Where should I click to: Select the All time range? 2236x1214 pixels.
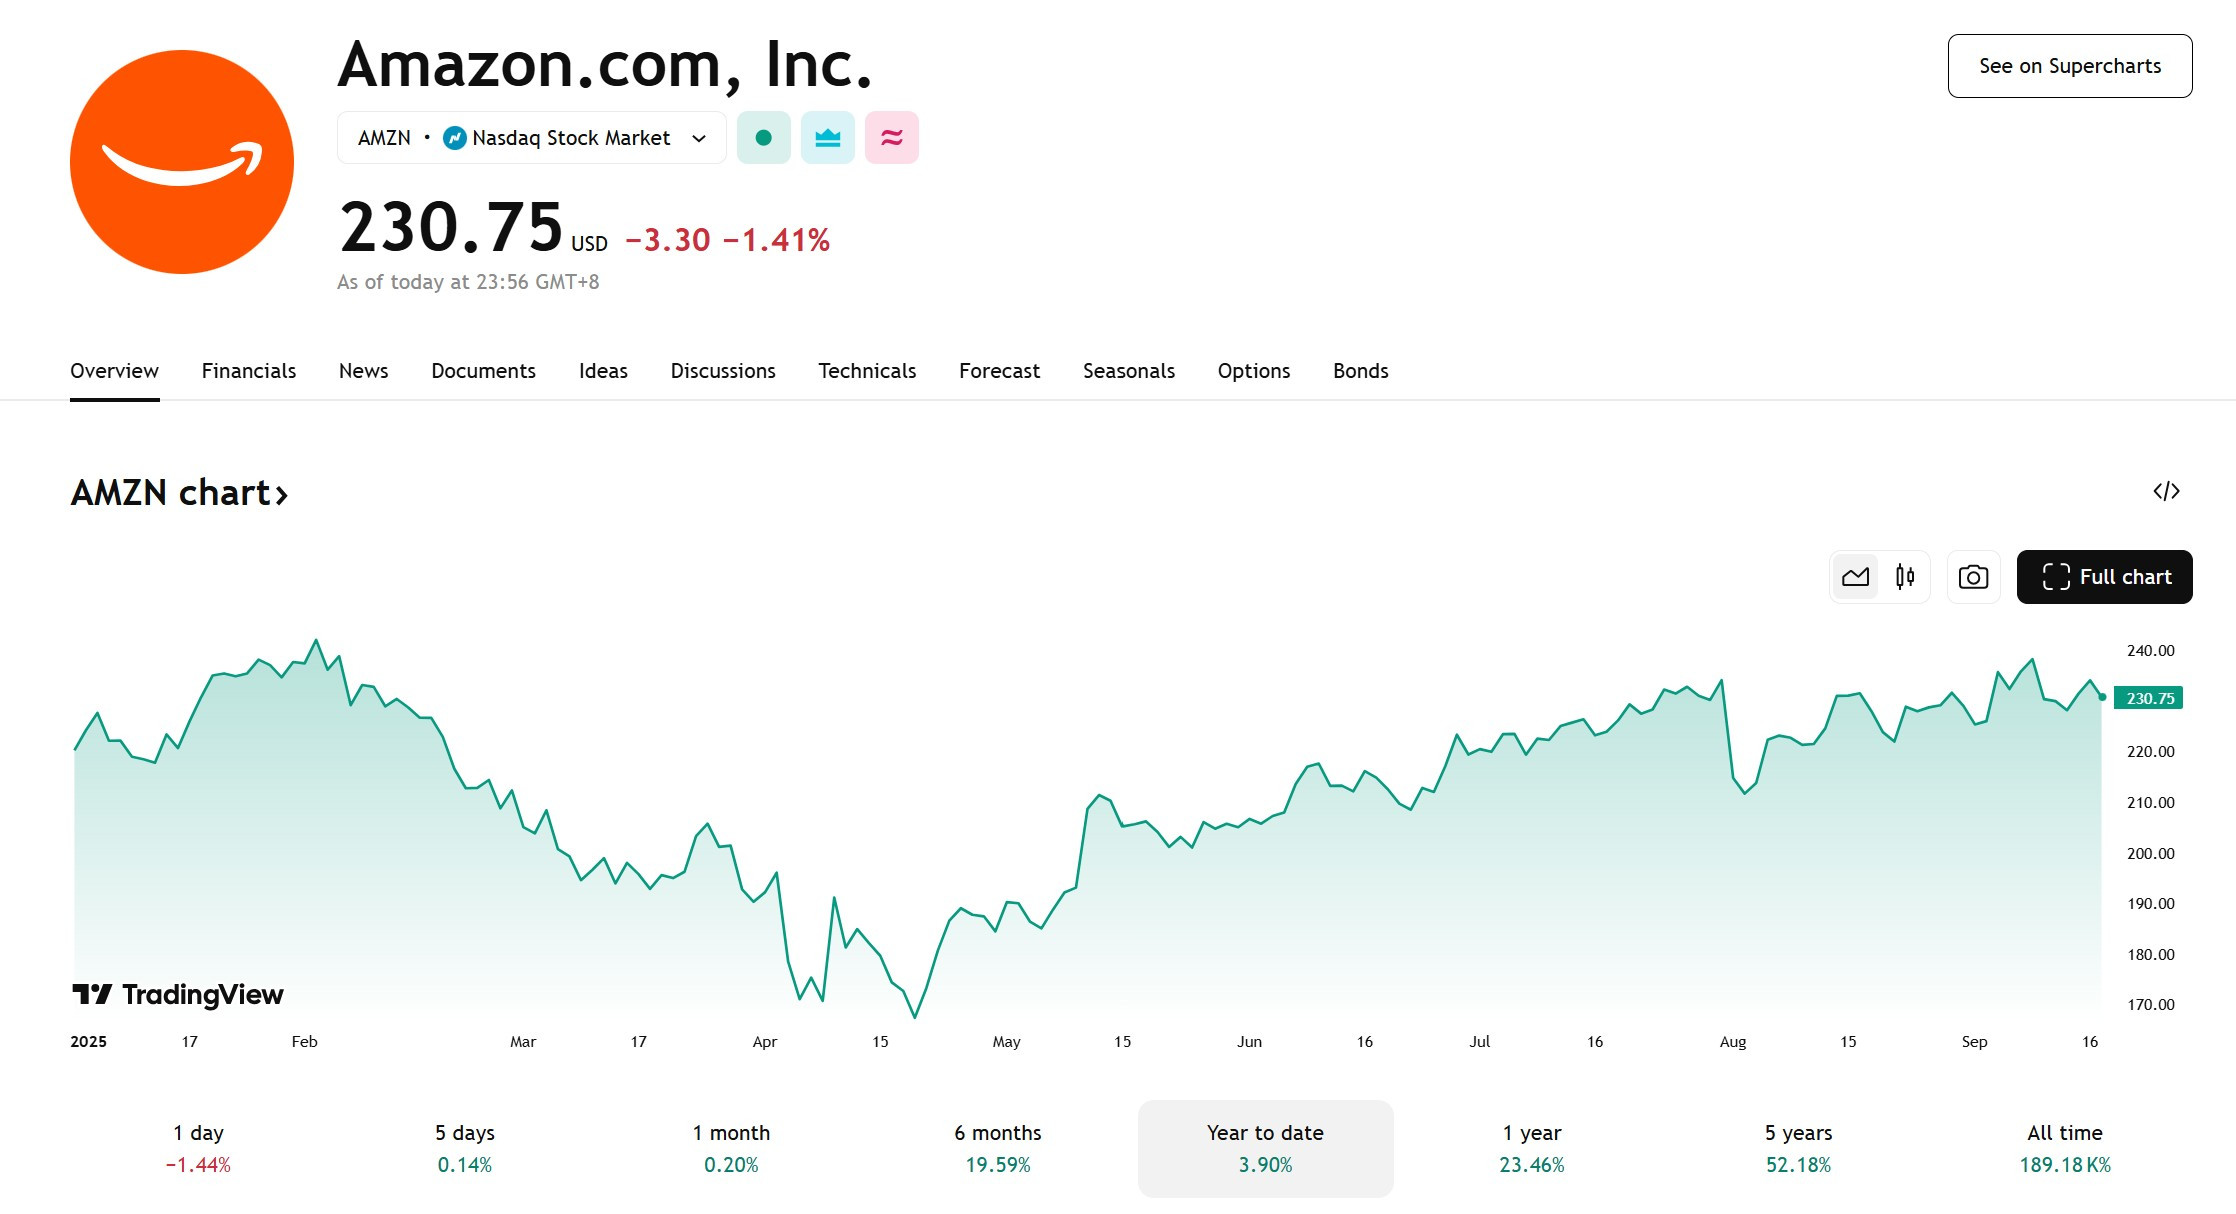coord(2065,1148)
